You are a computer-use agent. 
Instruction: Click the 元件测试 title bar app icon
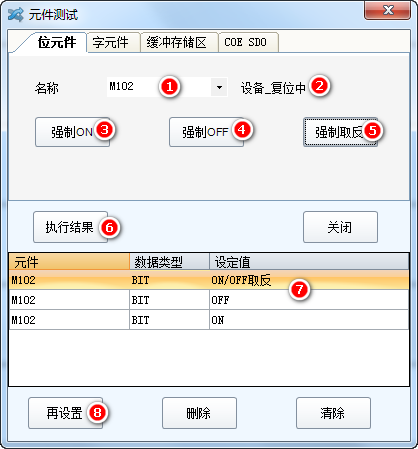point(15,15)
